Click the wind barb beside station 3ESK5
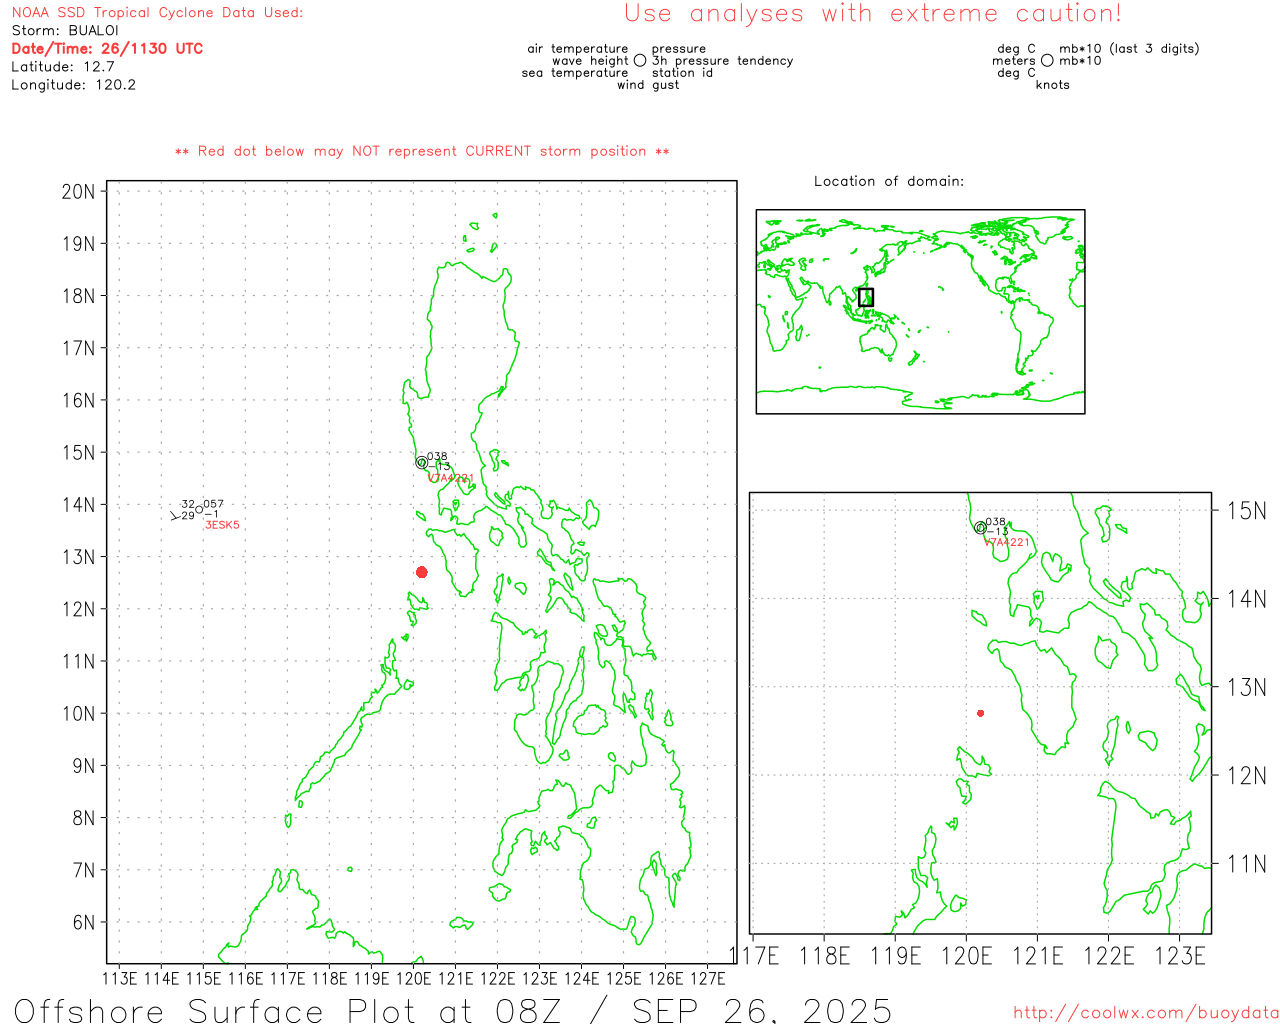This screenshot has height=1024, width=1280. [x=175, y=516]
